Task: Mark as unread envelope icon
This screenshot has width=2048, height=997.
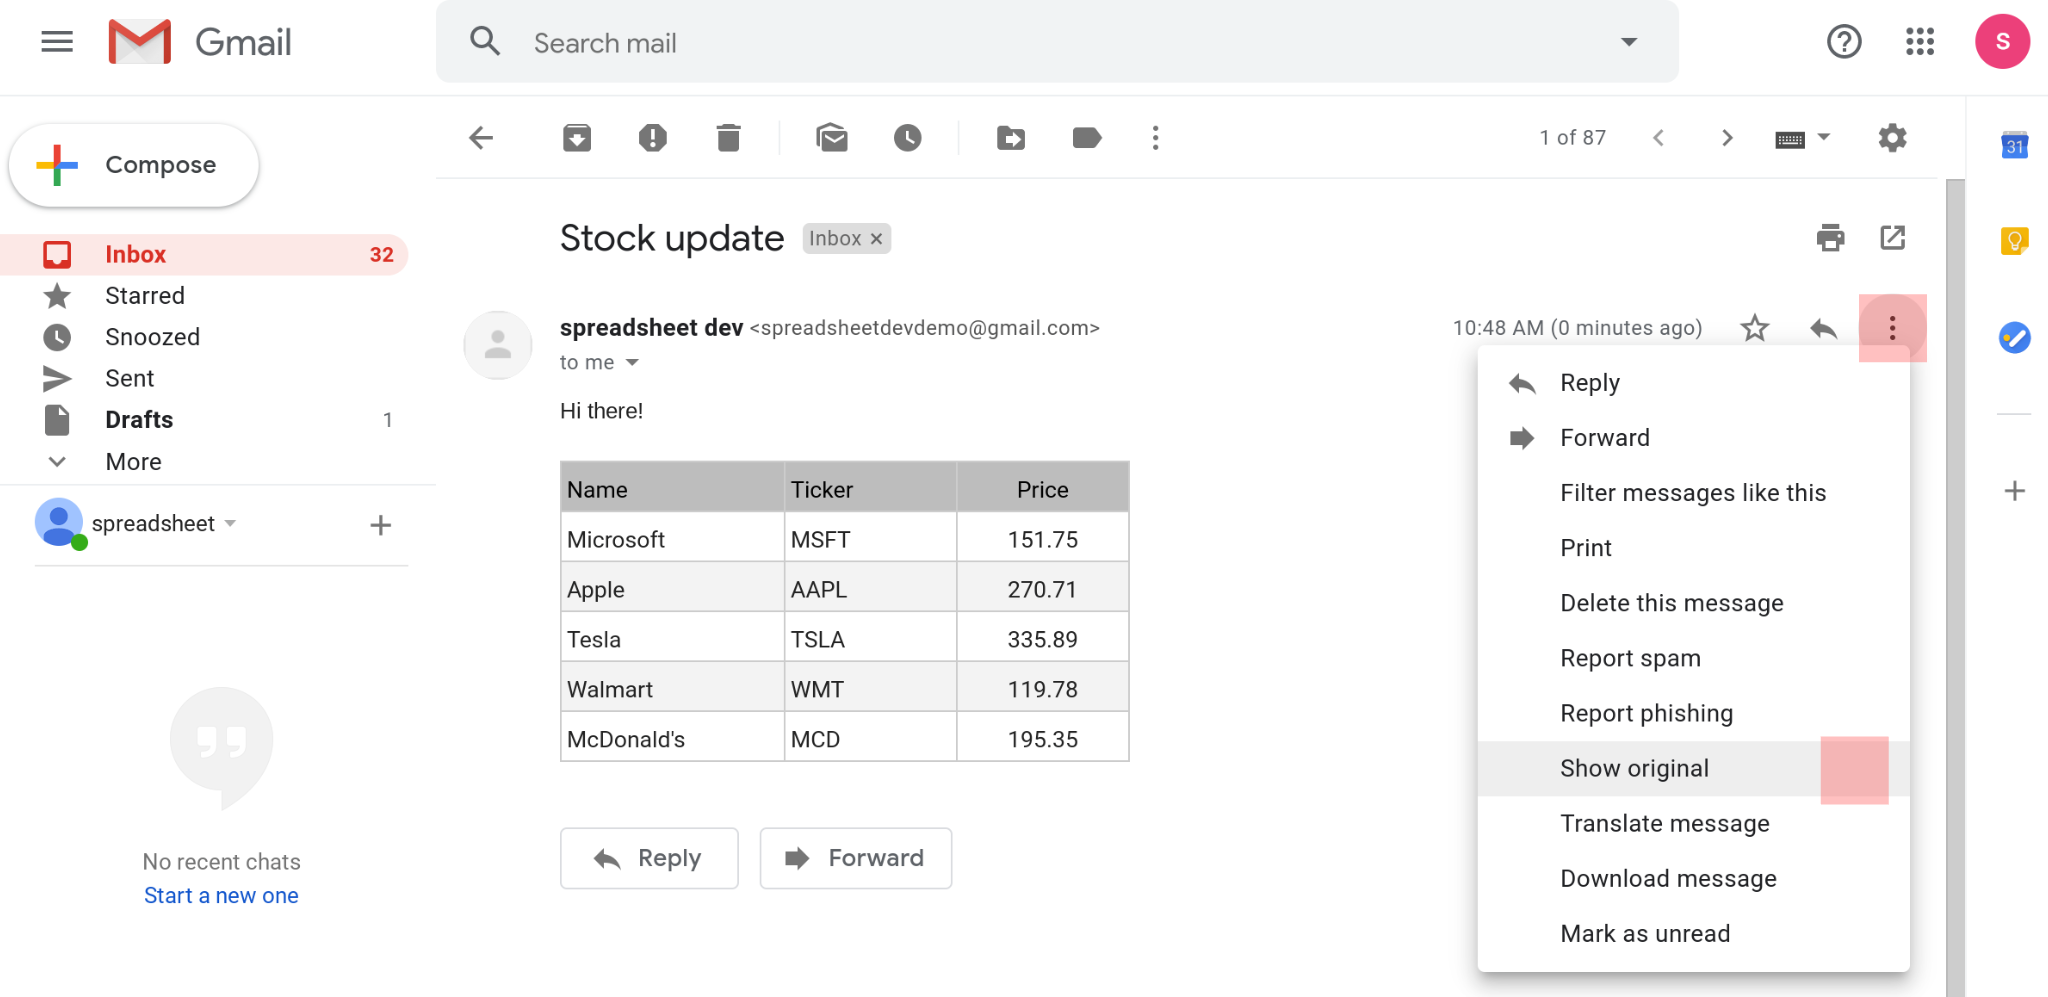Action: (x=832, y=138)
